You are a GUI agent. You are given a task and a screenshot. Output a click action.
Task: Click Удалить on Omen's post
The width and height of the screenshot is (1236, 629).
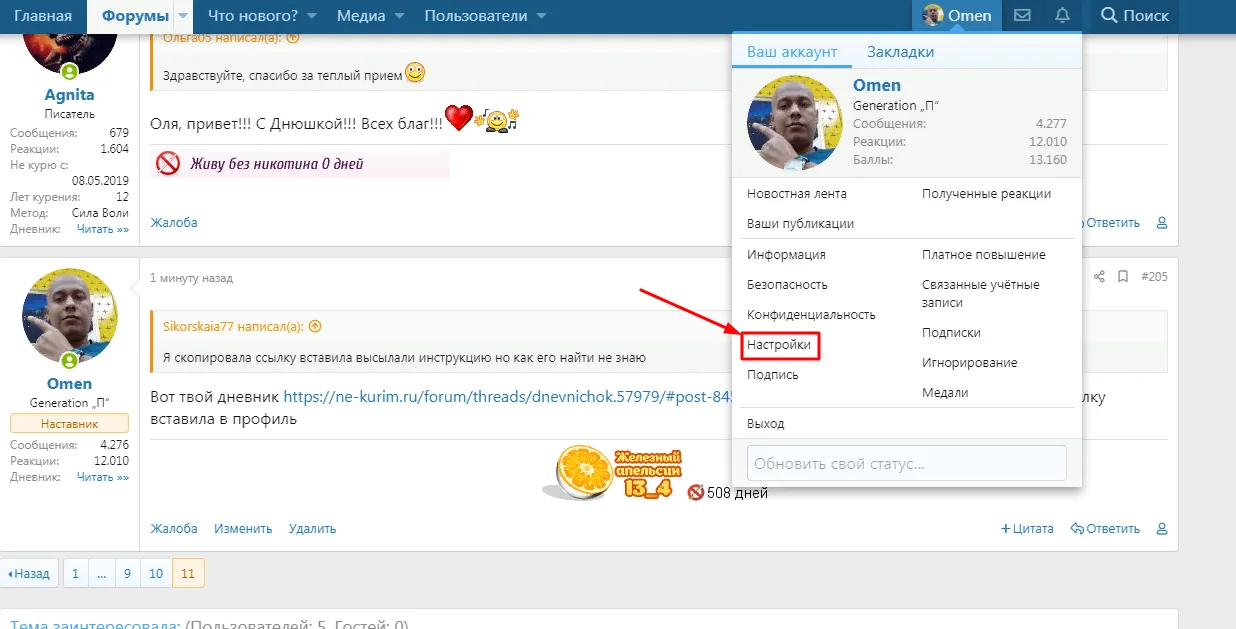313,529
